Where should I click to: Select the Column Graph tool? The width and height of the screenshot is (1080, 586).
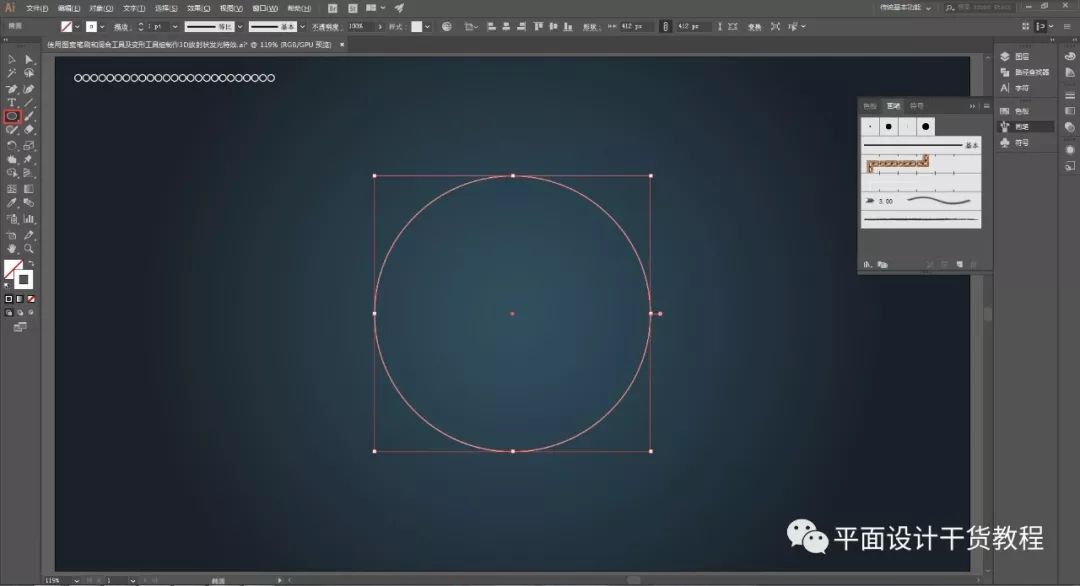click(x=29, y=219)
